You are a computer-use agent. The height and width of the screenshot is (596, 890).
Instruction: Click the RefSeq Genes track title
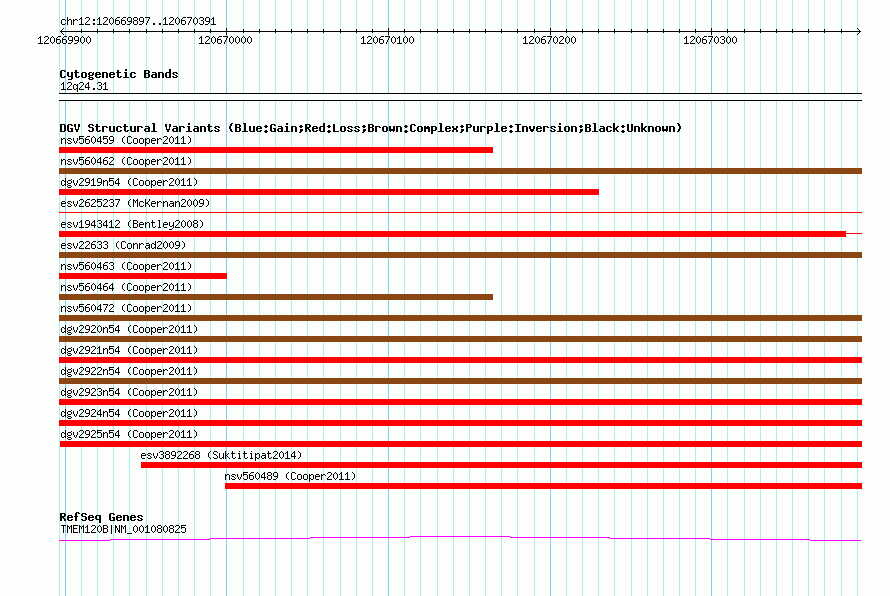[x=101, y=517]
